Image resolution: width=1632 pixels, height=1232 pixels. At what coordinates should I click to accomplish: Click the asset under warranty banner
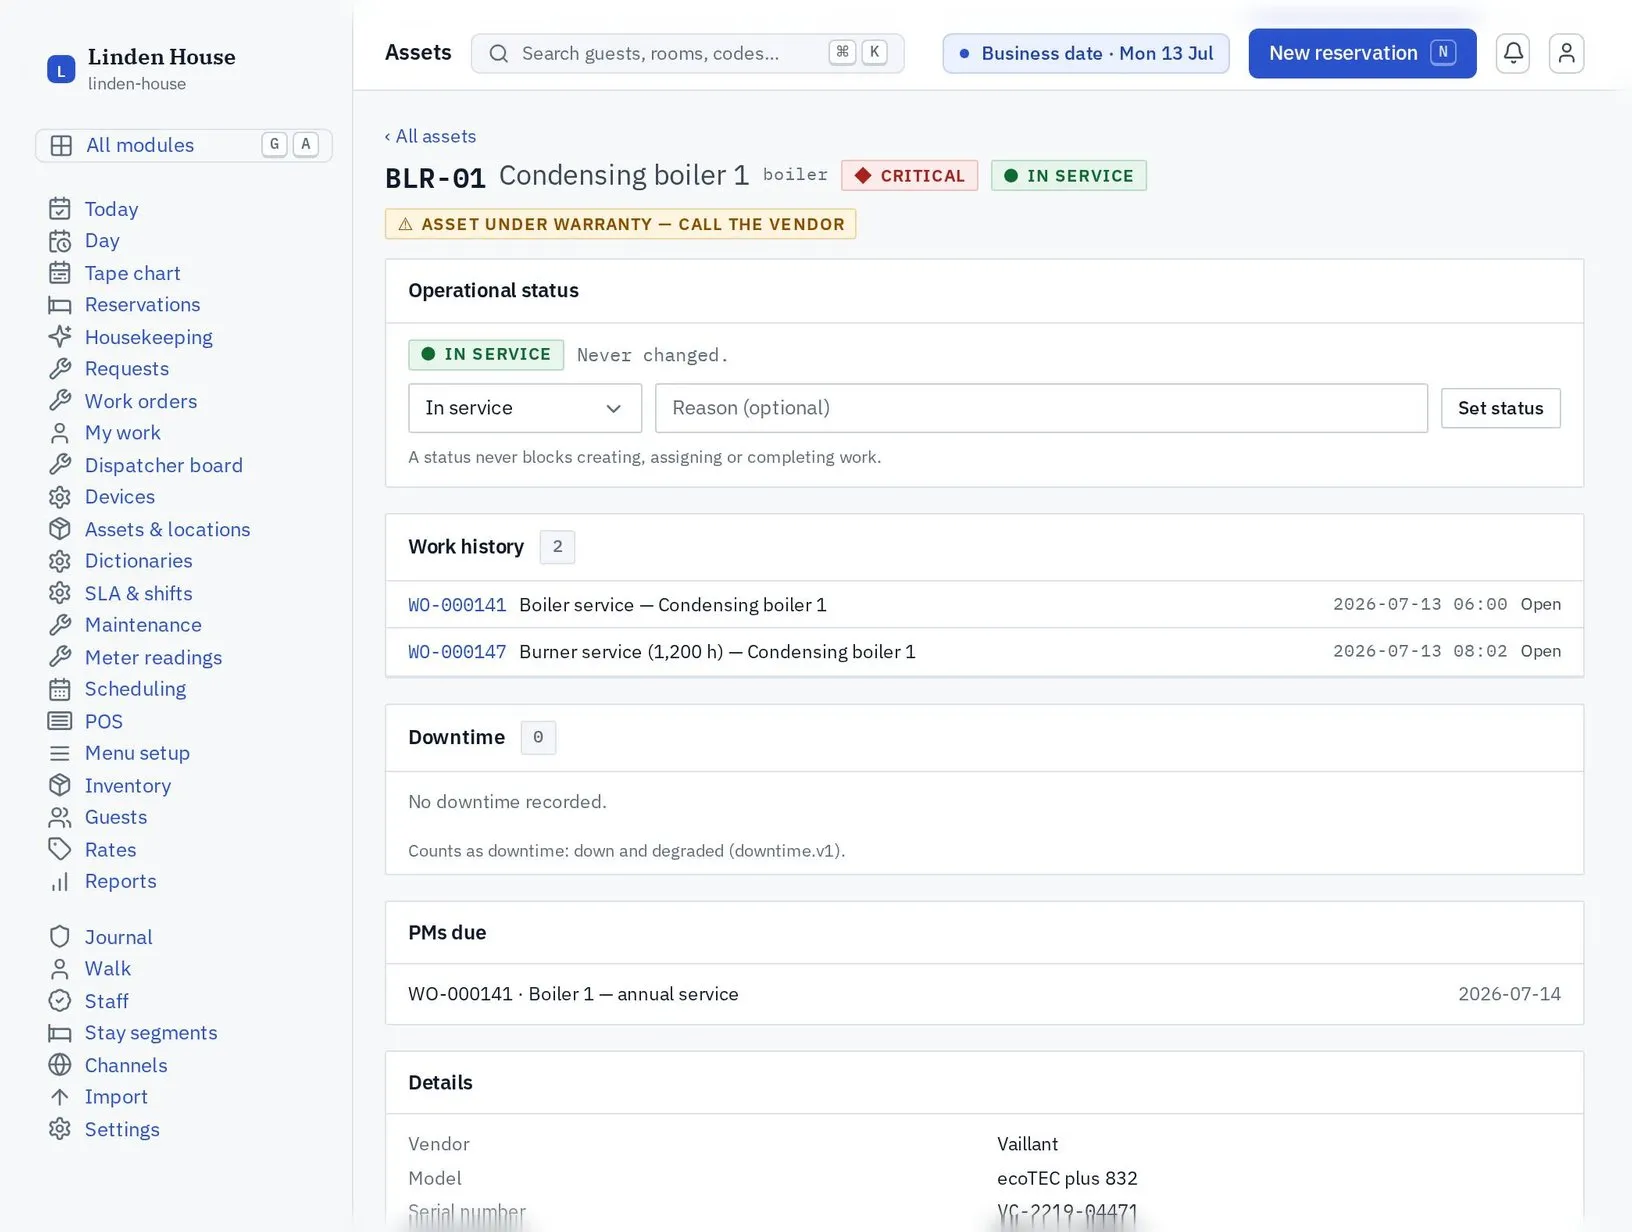click(x=620, y=224)
